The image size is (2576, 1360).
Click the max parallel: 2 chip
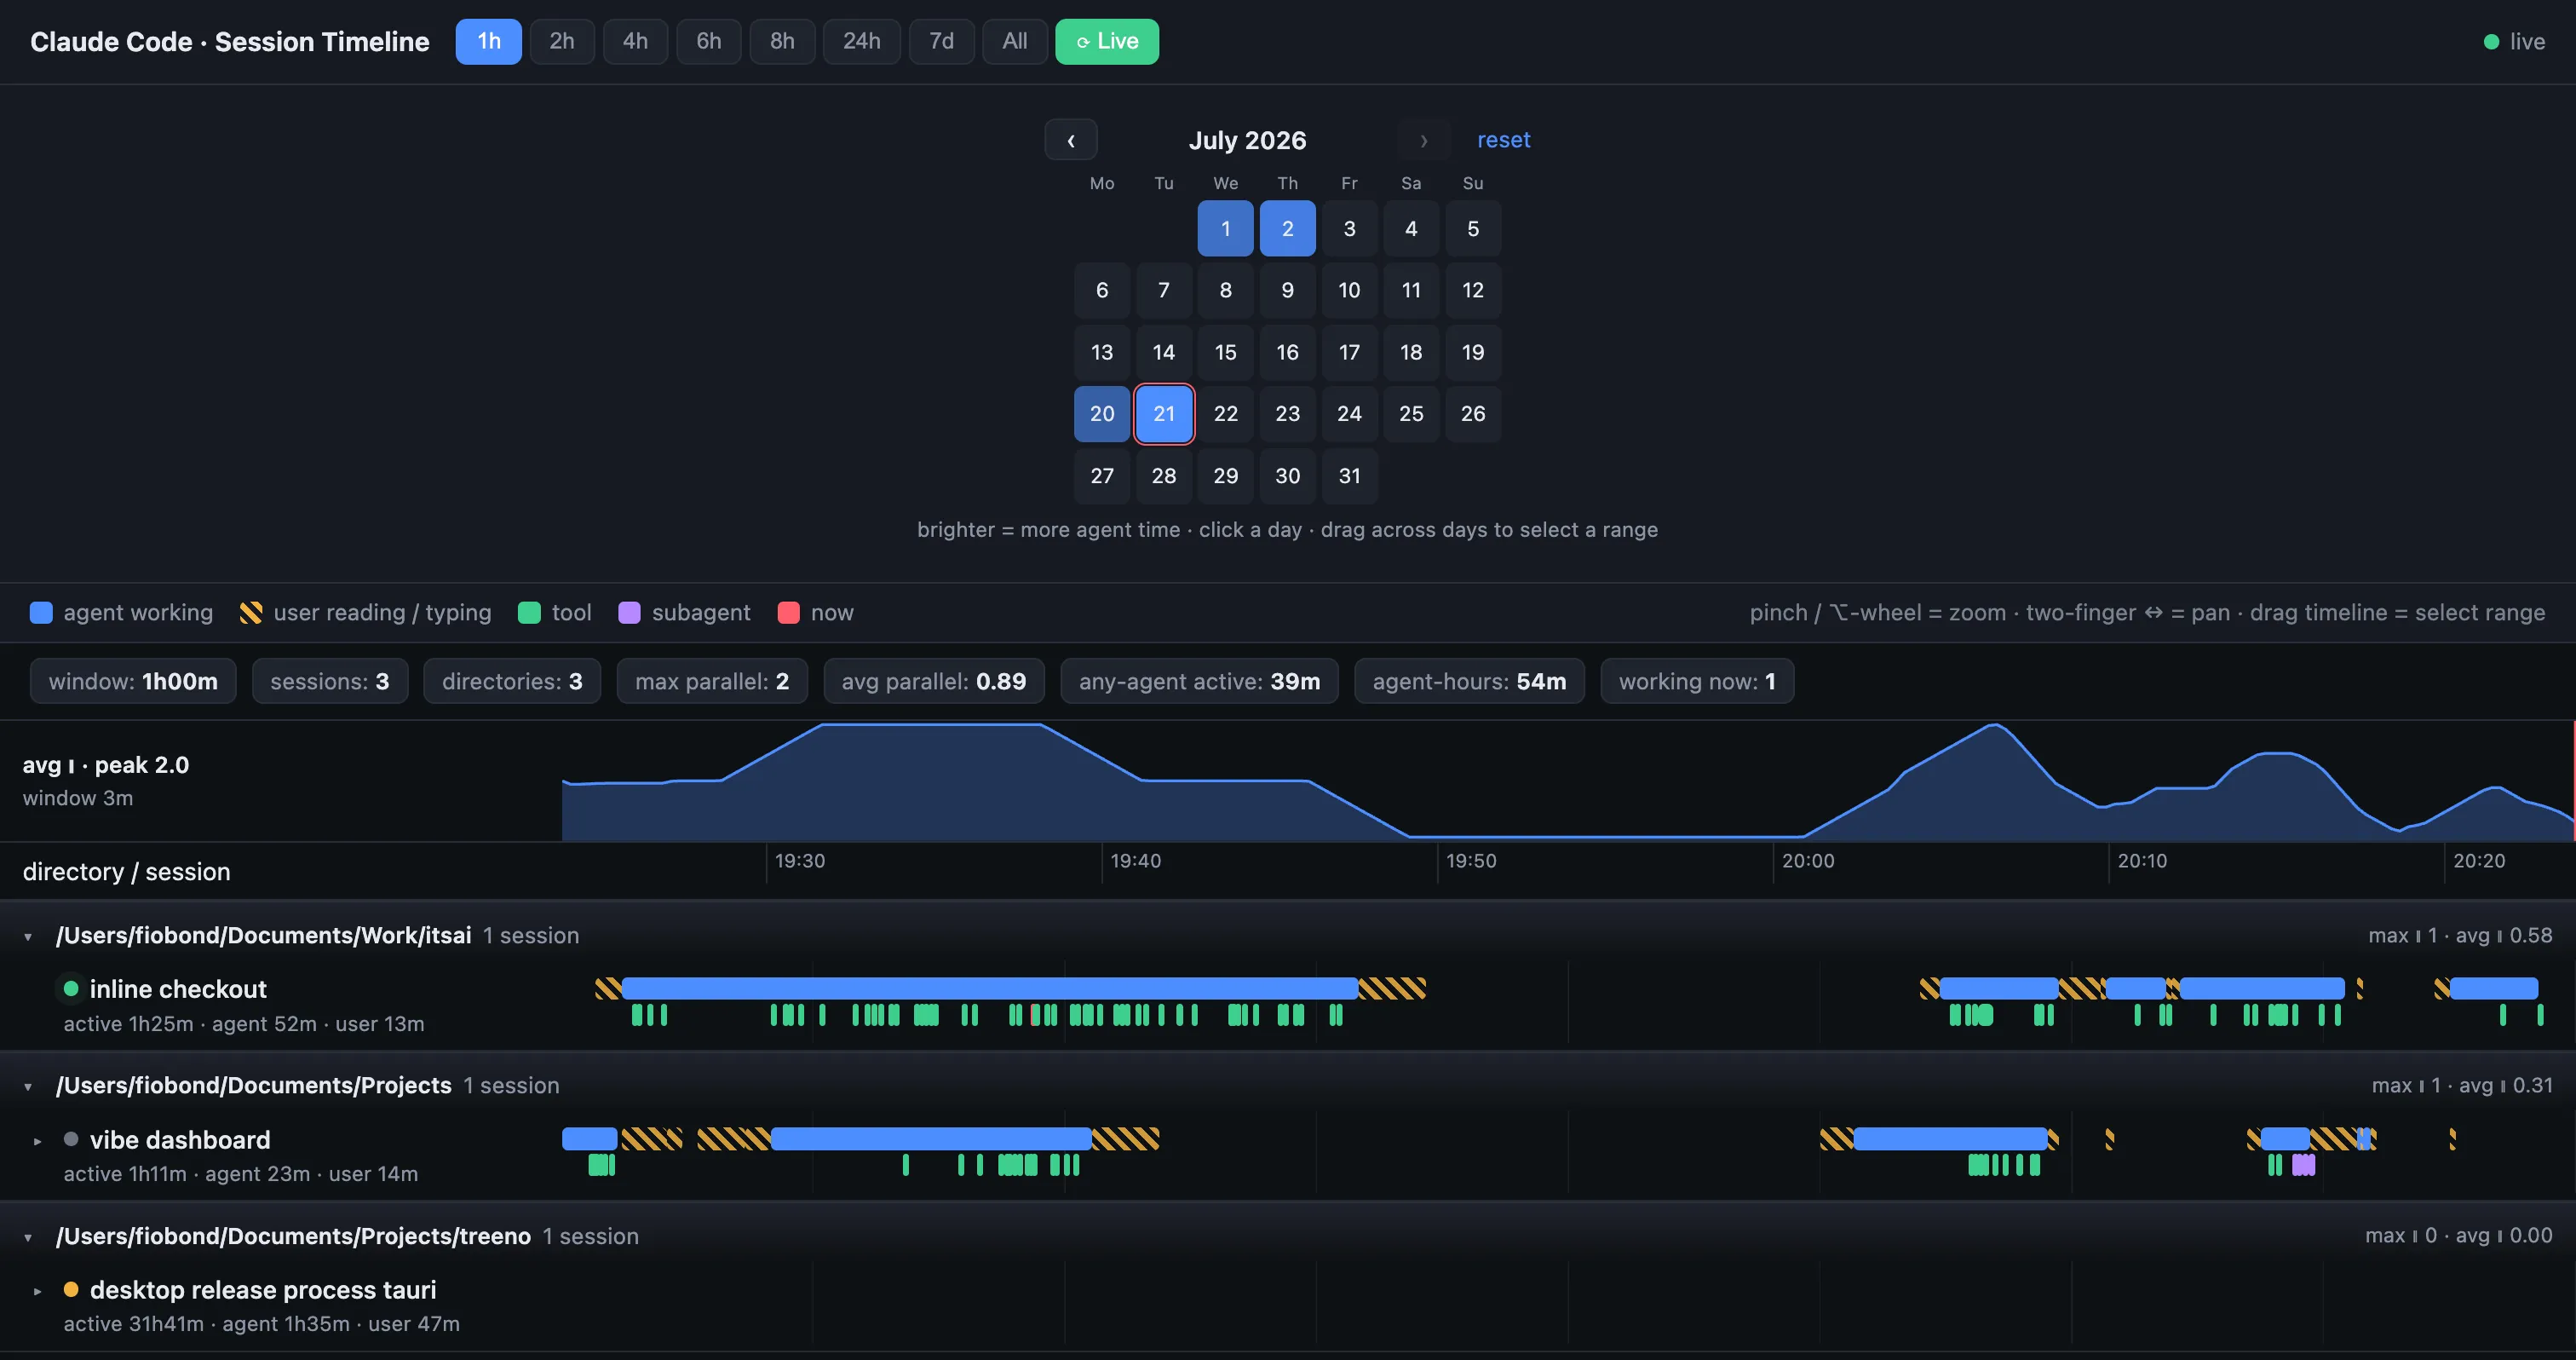coord(712,681)
